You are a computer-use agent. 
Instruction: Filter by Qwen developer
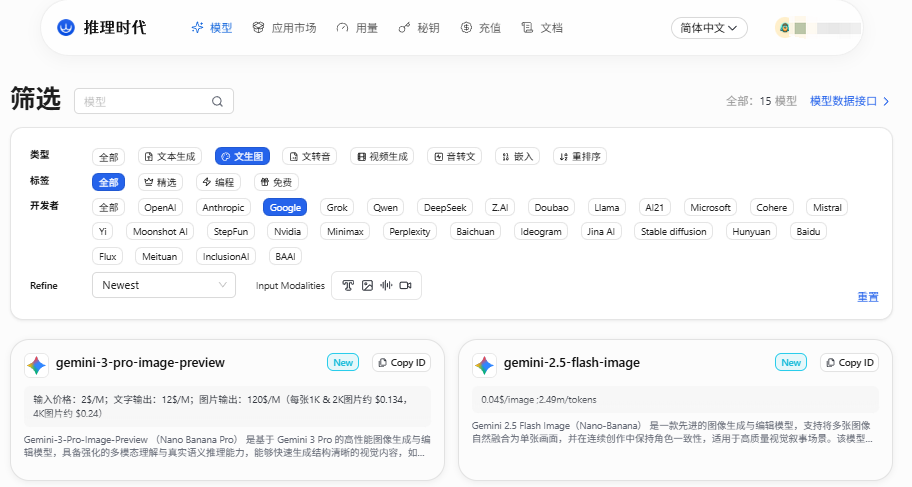pyautogui.click(x=386, y=208)
